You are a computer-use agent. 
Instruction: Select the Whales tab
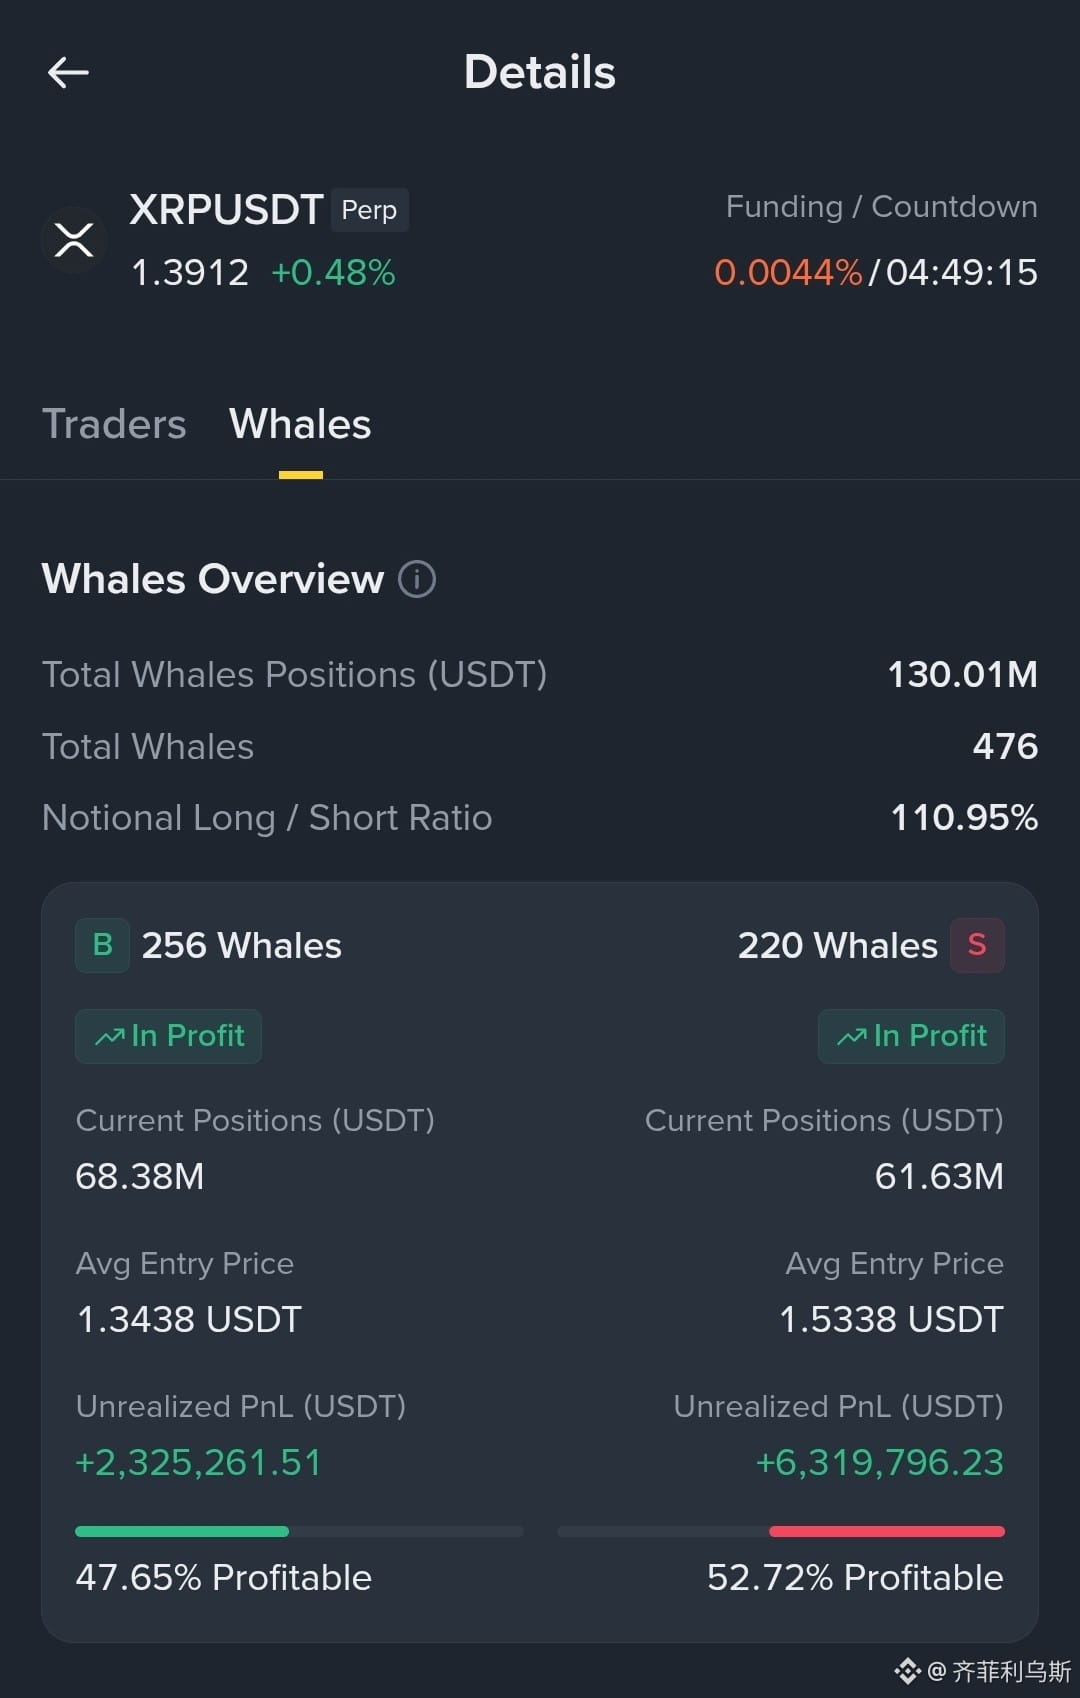(300, 424)
